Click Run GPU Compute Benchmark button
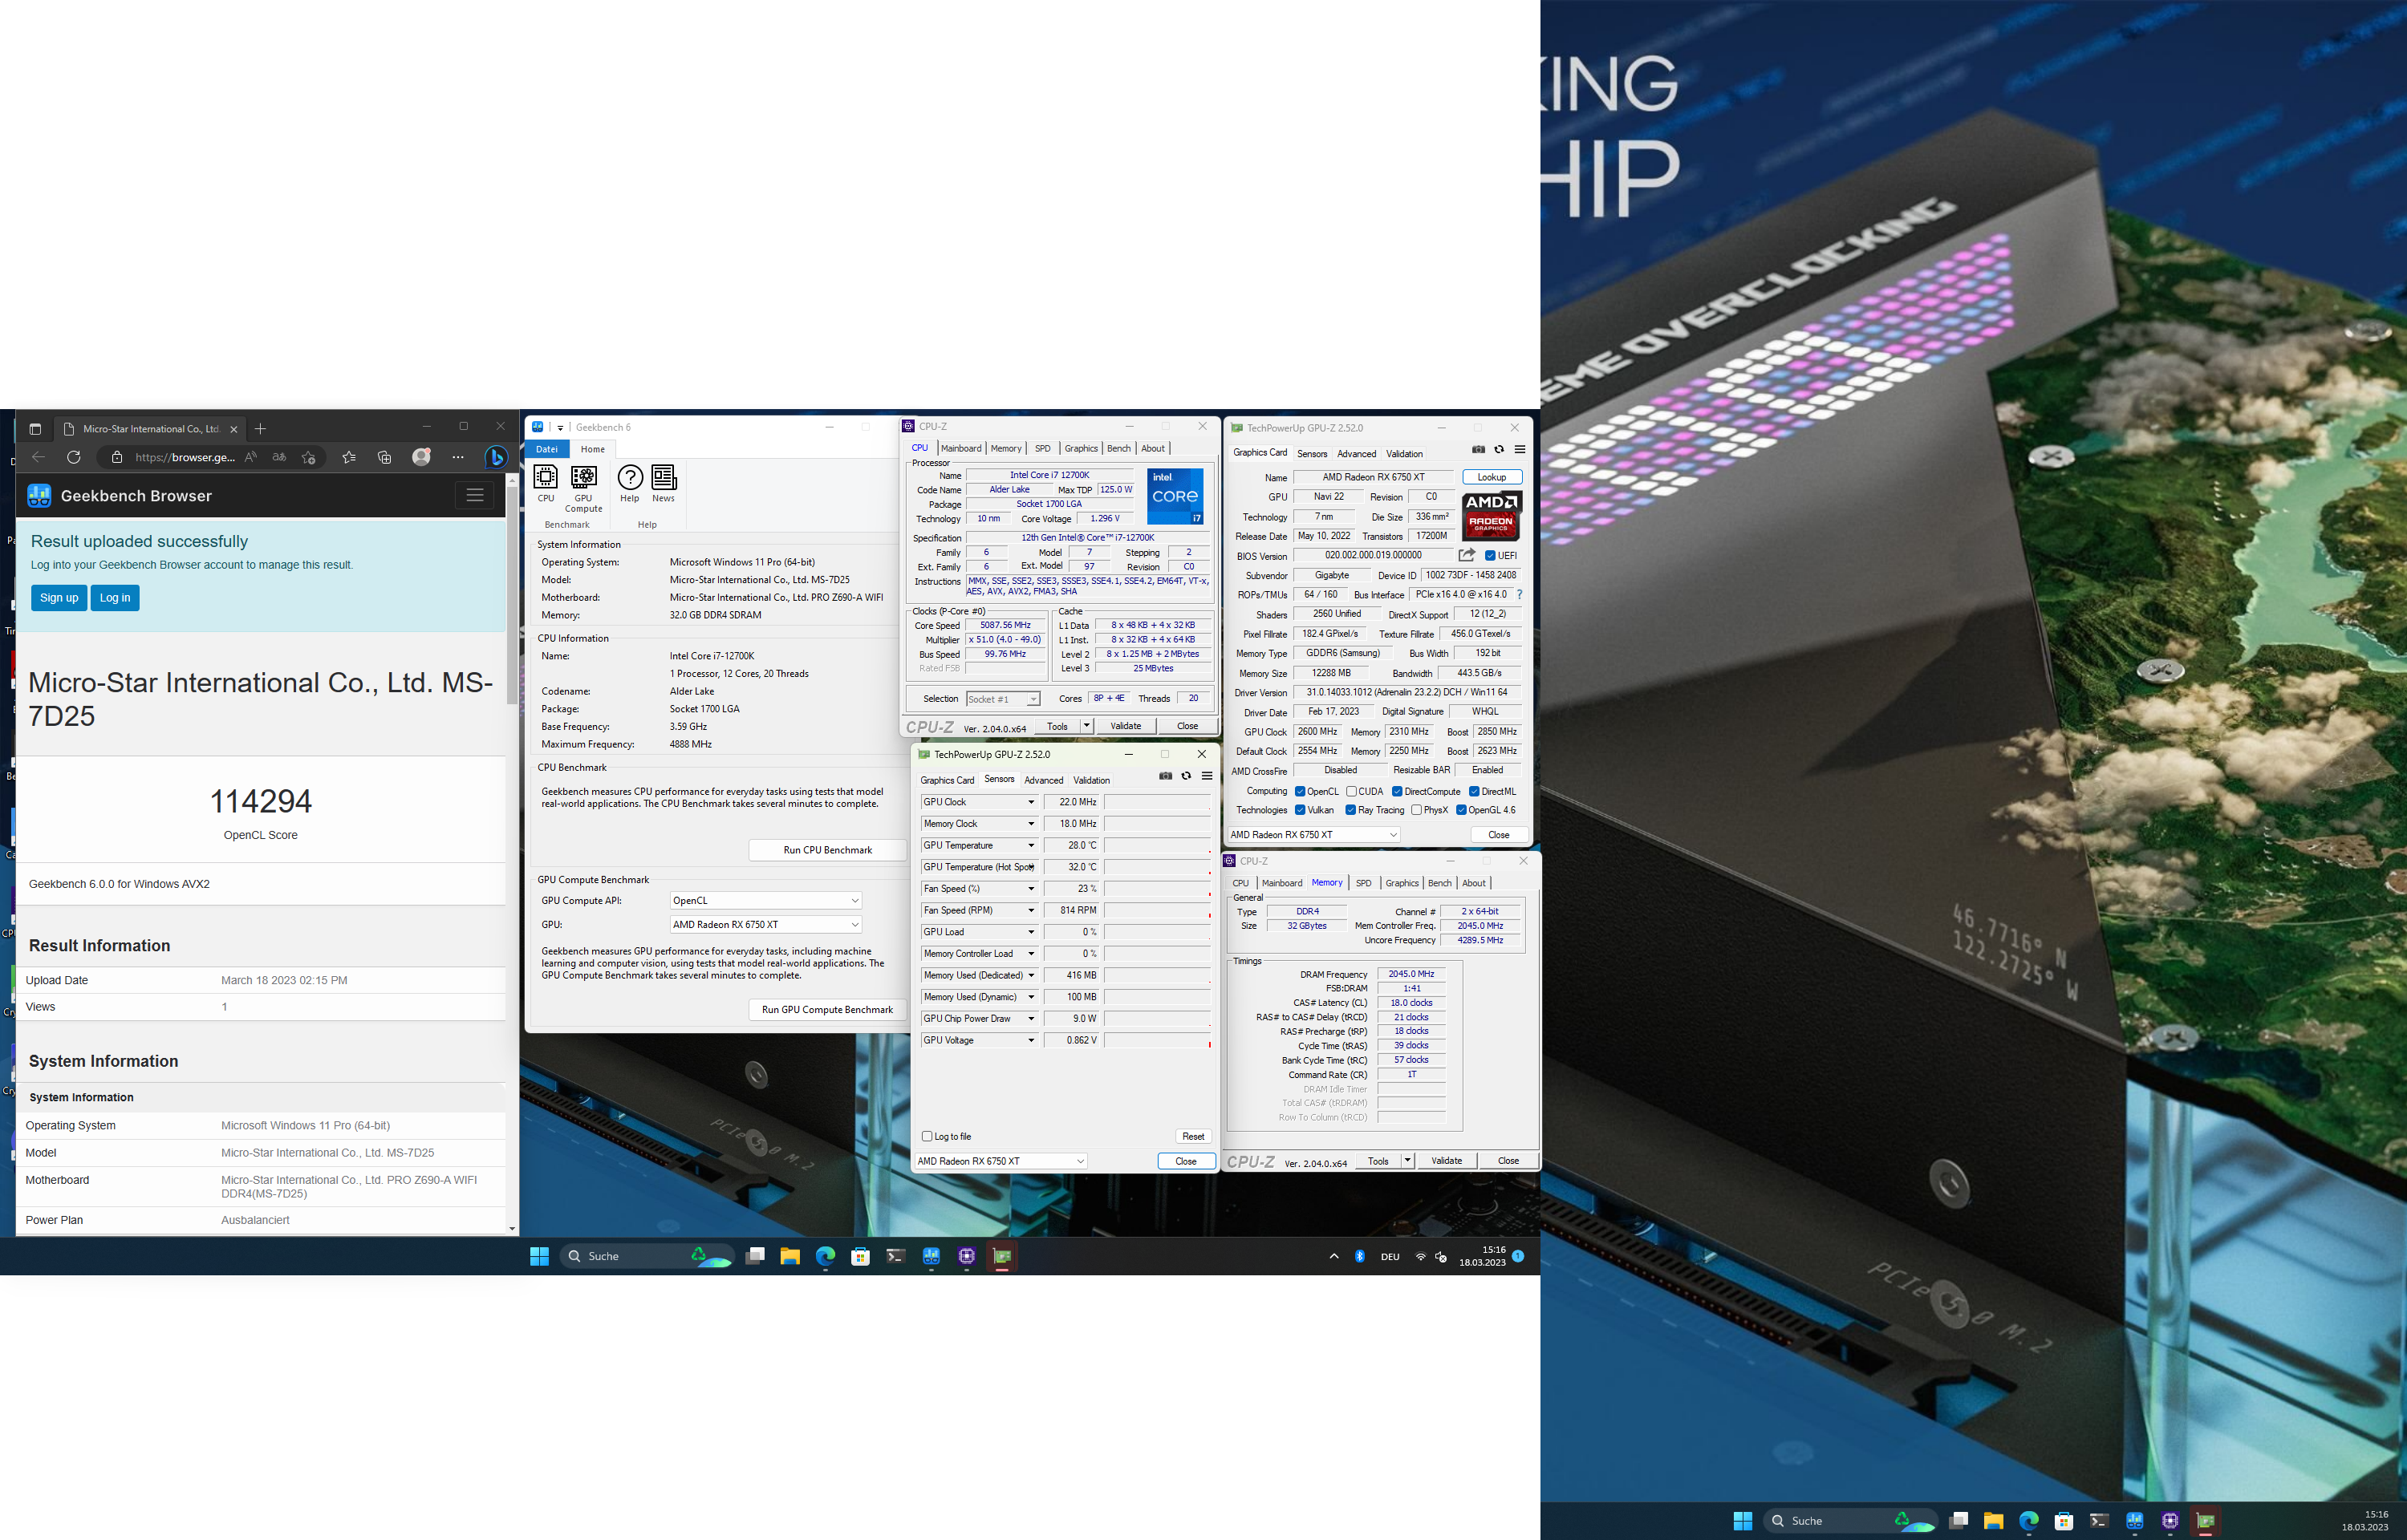 [827, 1010]
